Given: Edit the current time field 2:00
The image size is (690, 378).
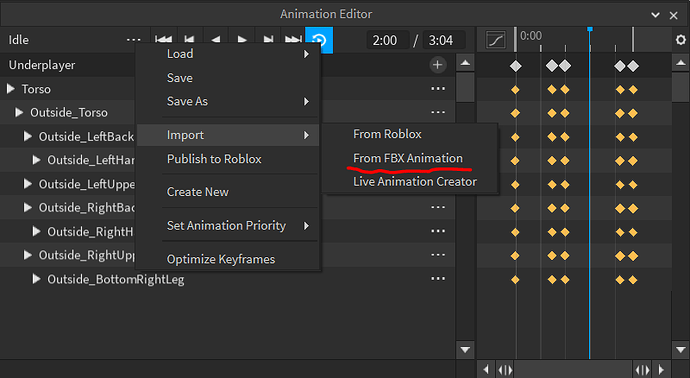Looking at the screenshot, I should point(387,40).
